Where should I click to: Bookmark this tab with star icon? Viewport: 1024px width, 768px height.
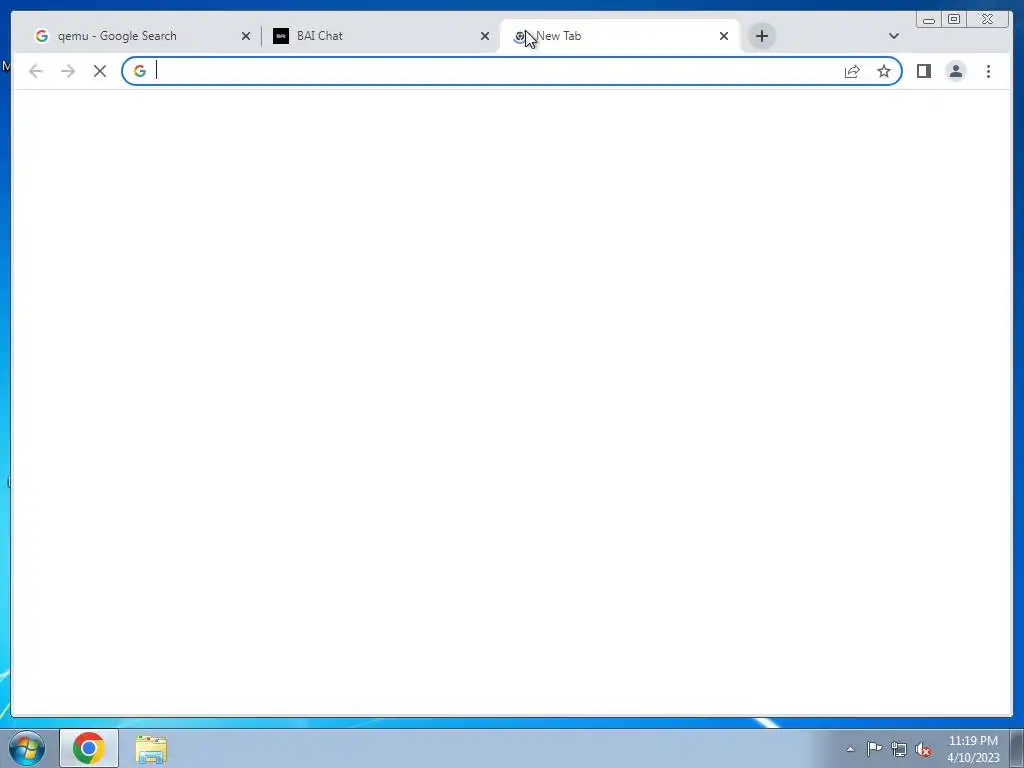(884, 71)
